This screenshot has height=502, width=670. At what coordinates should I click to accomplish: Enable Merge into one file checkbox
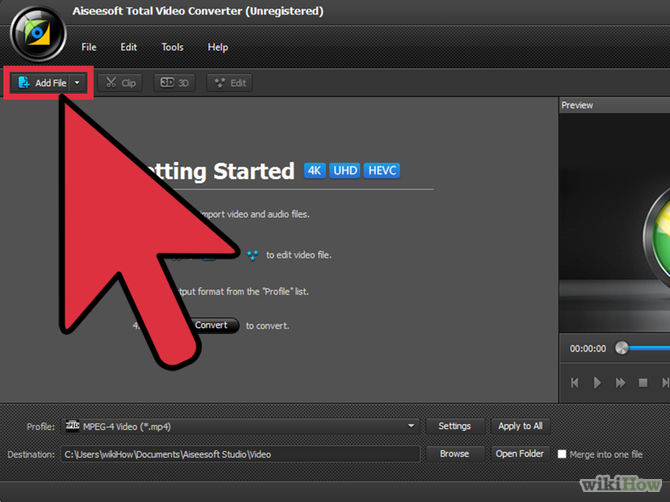[x=562, y=454]
